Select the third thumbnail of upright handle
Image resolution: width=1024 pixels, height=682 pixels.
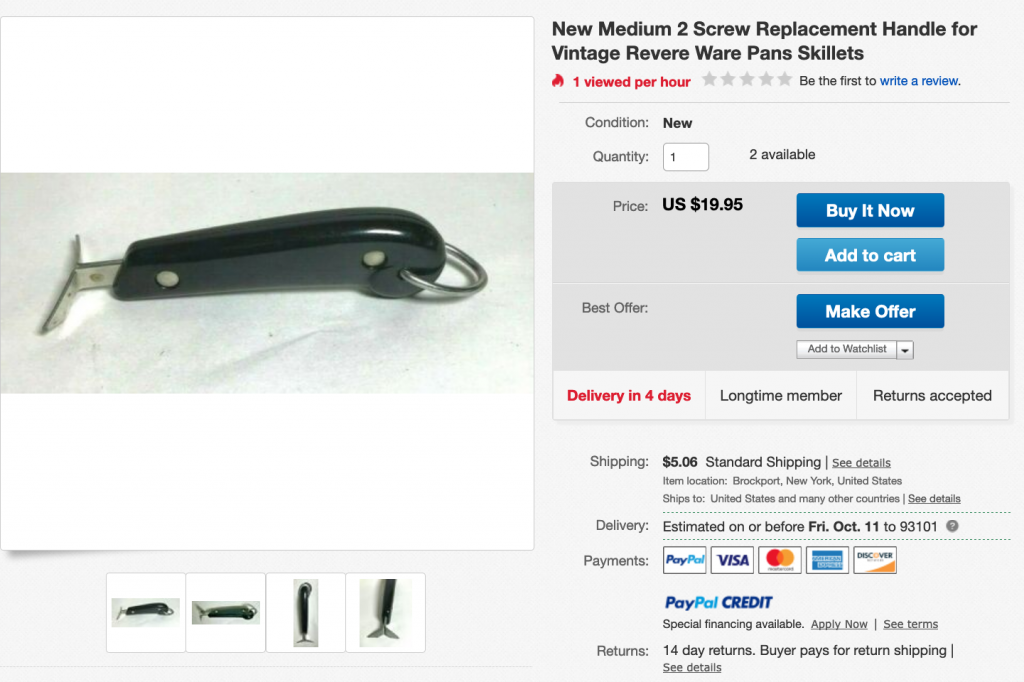click(x=306, y=613)
